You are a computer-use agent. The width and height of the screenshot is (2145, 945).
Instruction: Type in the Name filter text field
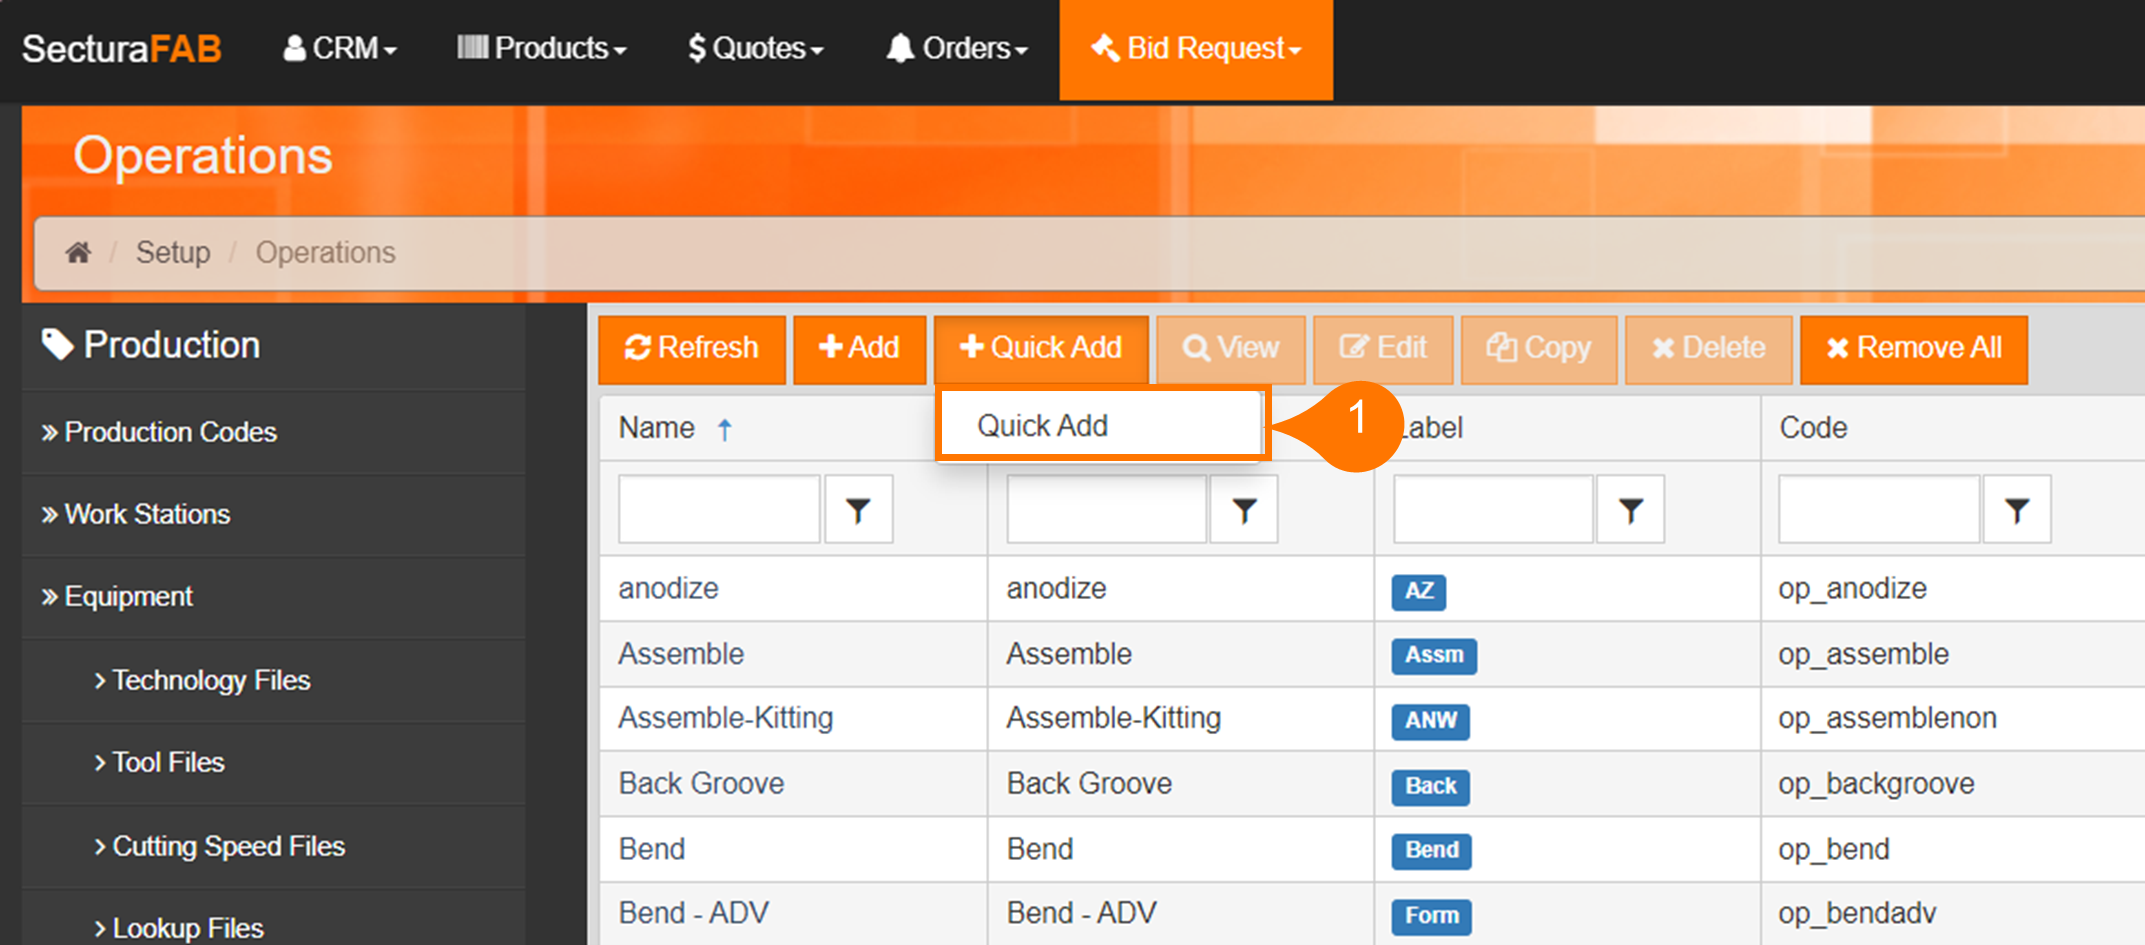tap(719, 510)
